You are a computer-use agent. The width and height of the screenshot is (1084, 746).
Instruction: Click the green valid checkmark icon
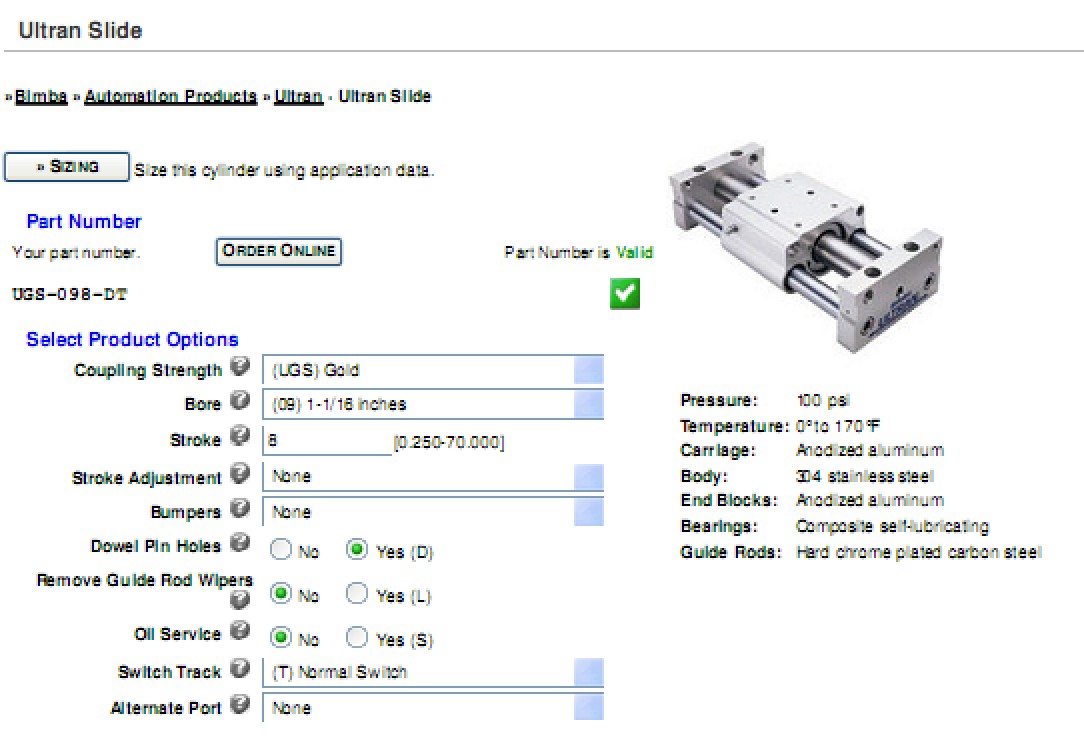tap(625, 294)
